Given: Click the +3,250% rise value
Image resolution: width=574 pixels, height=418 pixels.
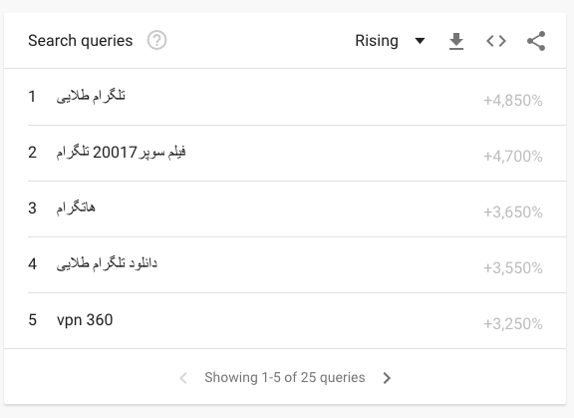Looking at the screenshot, I should coord(513,324).
